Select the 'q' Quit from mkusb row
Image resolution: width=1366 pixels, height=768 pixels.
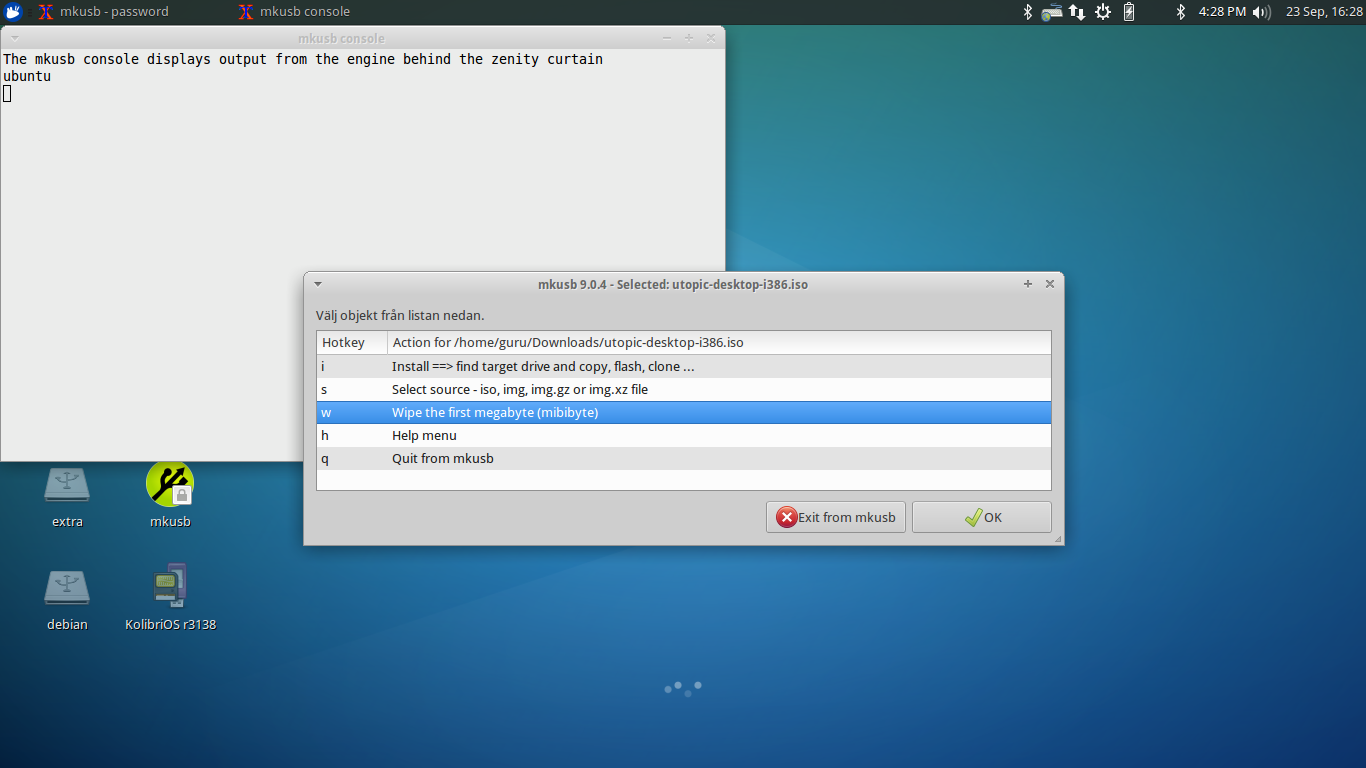(684, 458)
